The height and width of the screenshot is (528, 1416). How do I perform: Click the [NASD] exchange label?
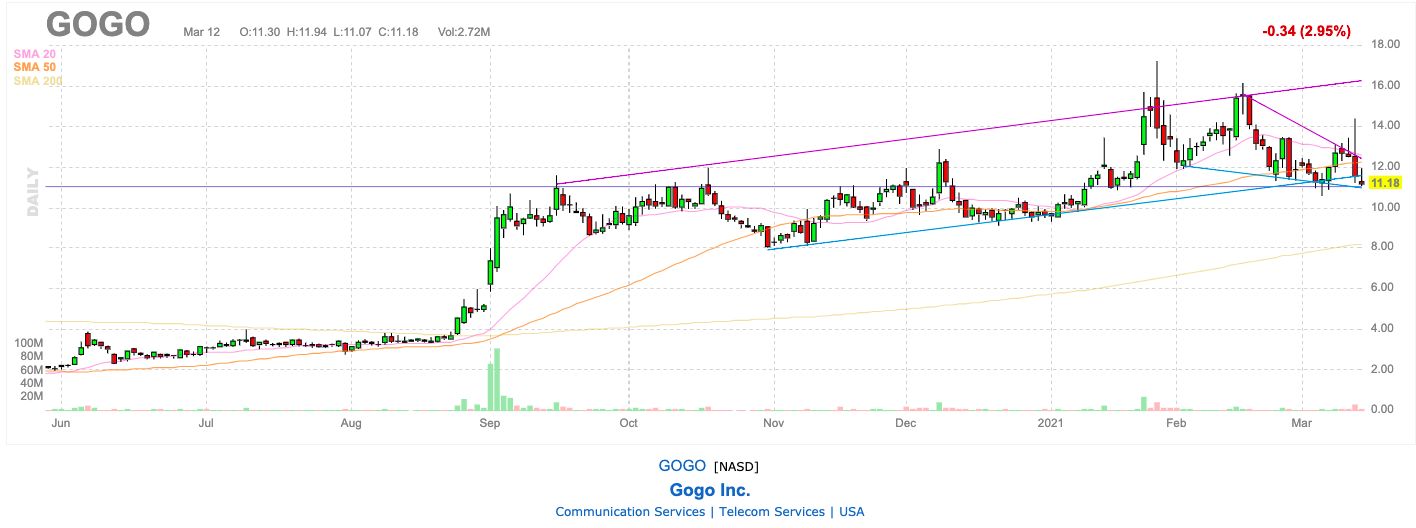[736, 466]
